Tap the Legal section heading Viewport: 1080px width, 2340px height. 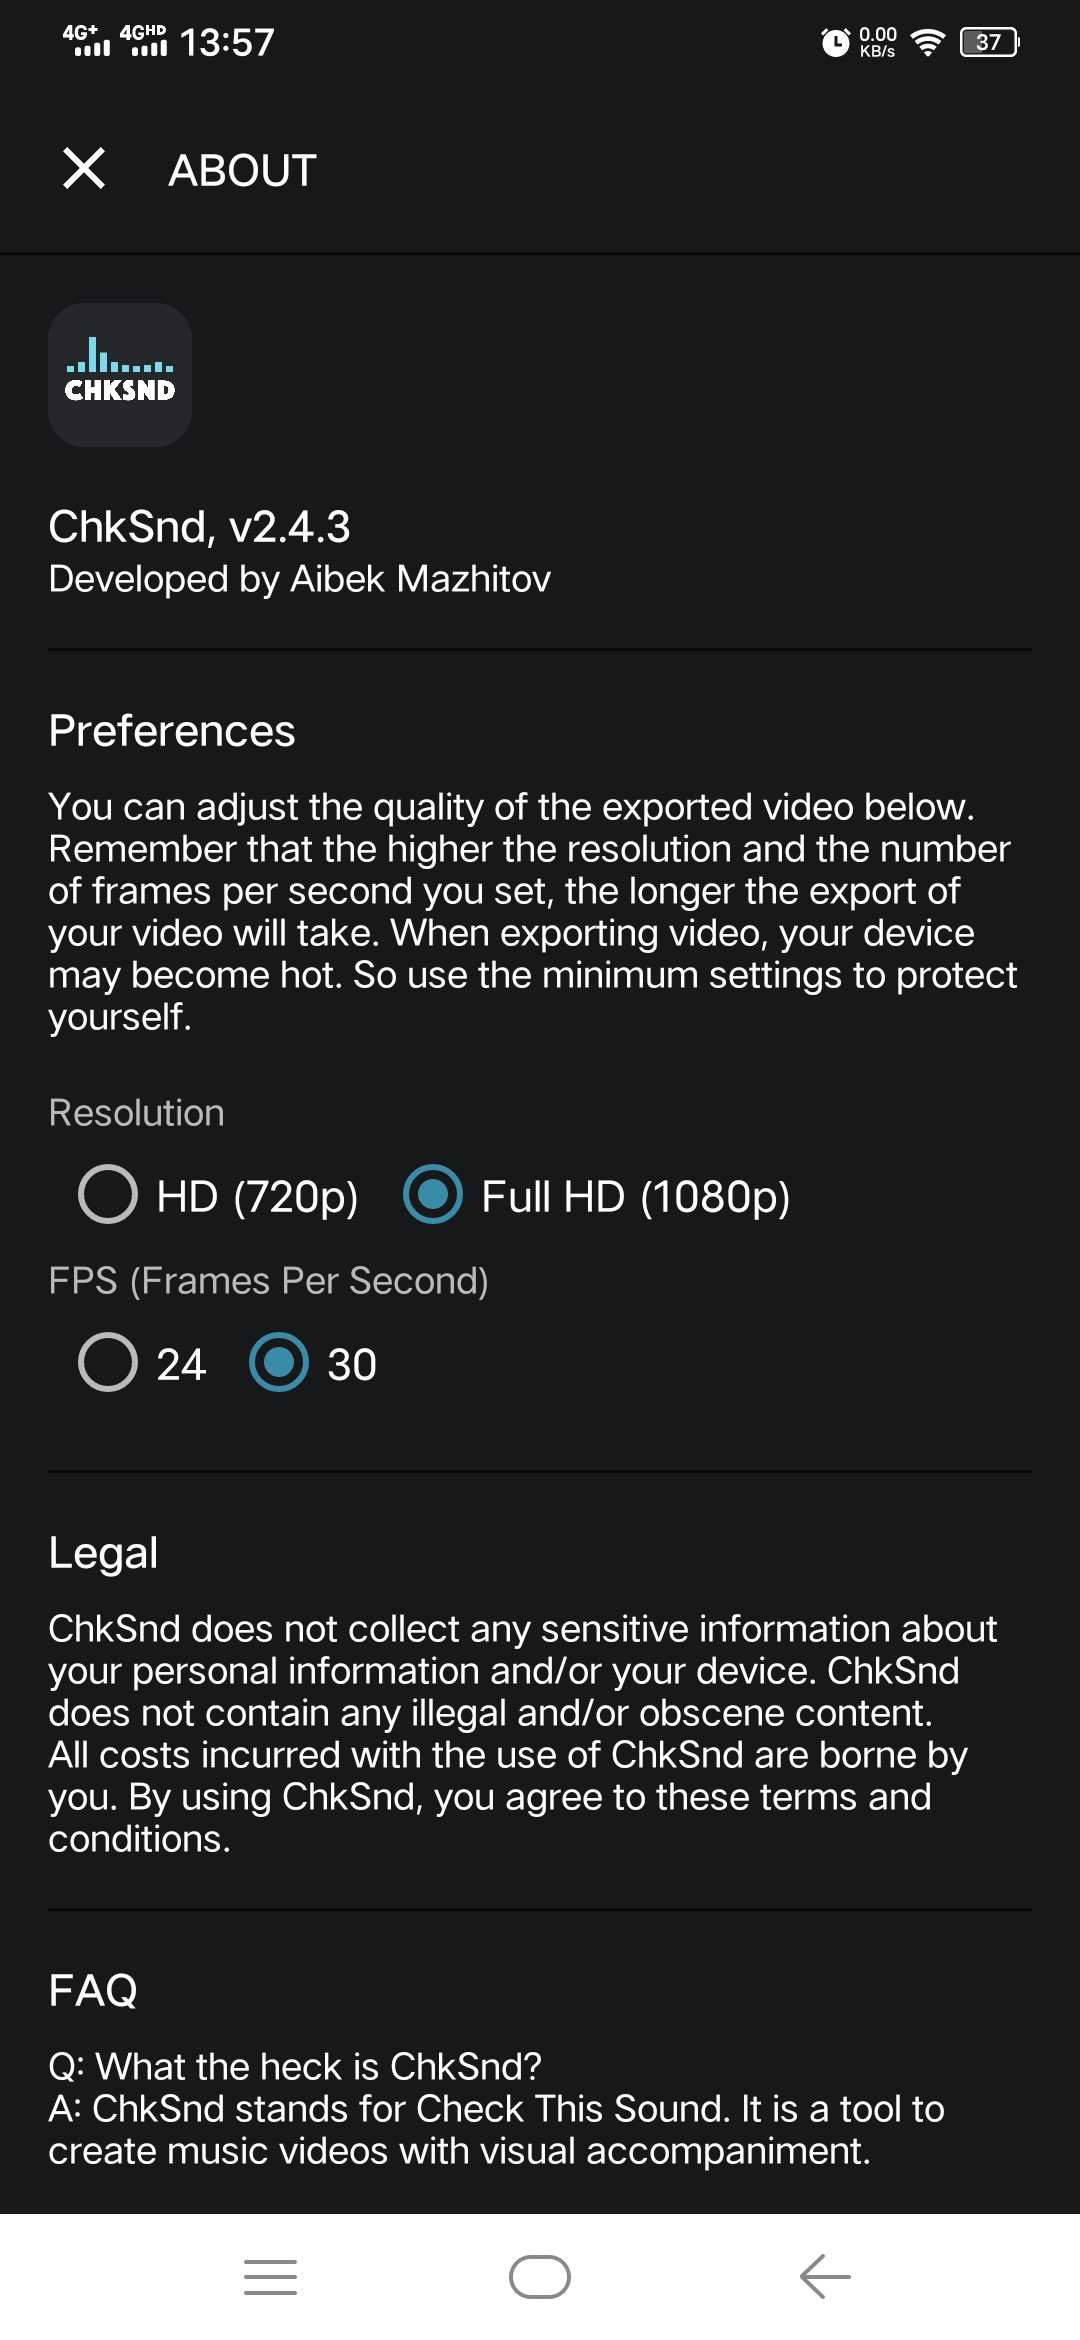pyautogui.click(x=104, y=1553)
